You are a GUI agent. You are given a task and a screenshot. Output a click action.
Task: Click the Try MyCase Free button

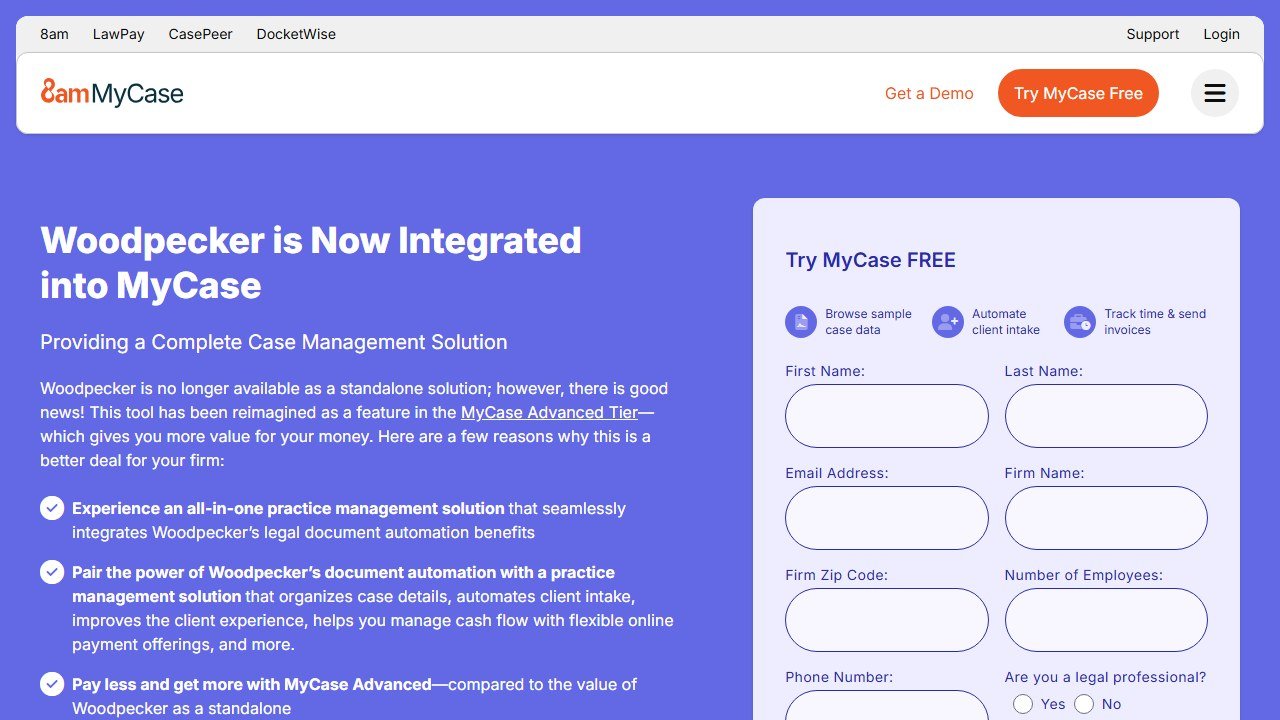tap(1078, 93)
